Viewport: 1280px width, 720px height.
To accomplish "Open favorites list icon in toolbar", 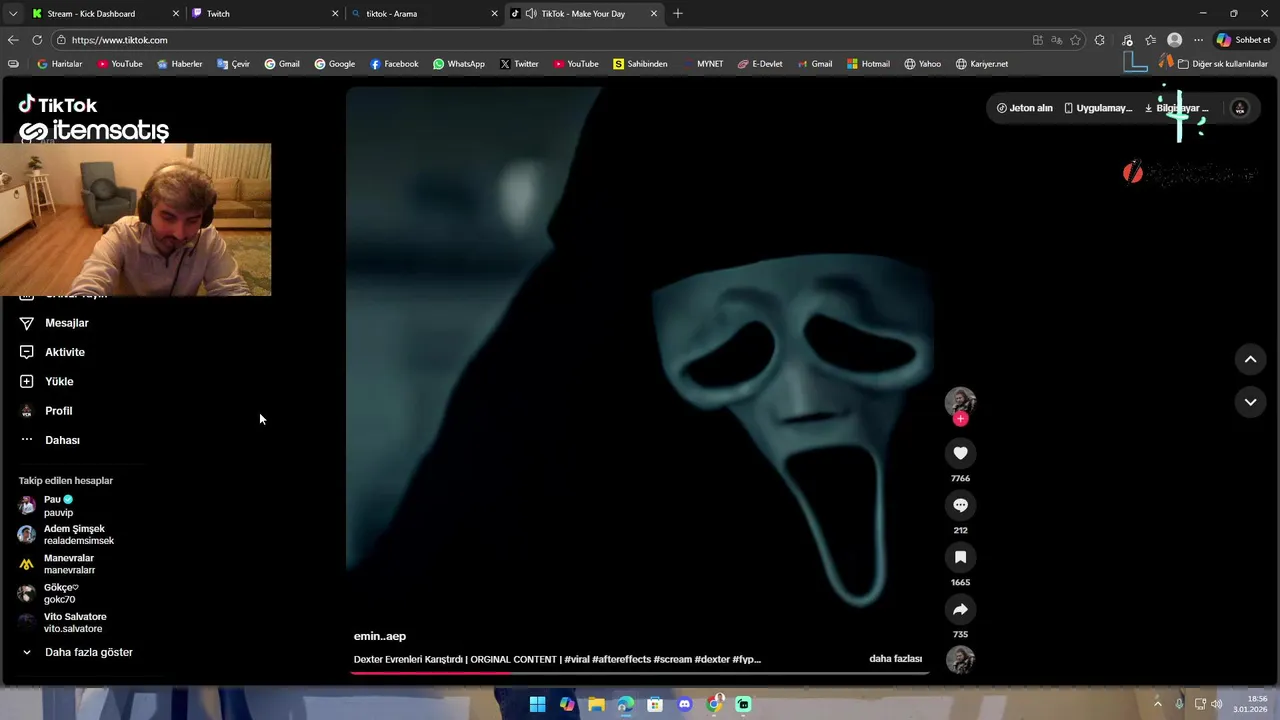I will pyautogui.click(x=1151, y=40).
